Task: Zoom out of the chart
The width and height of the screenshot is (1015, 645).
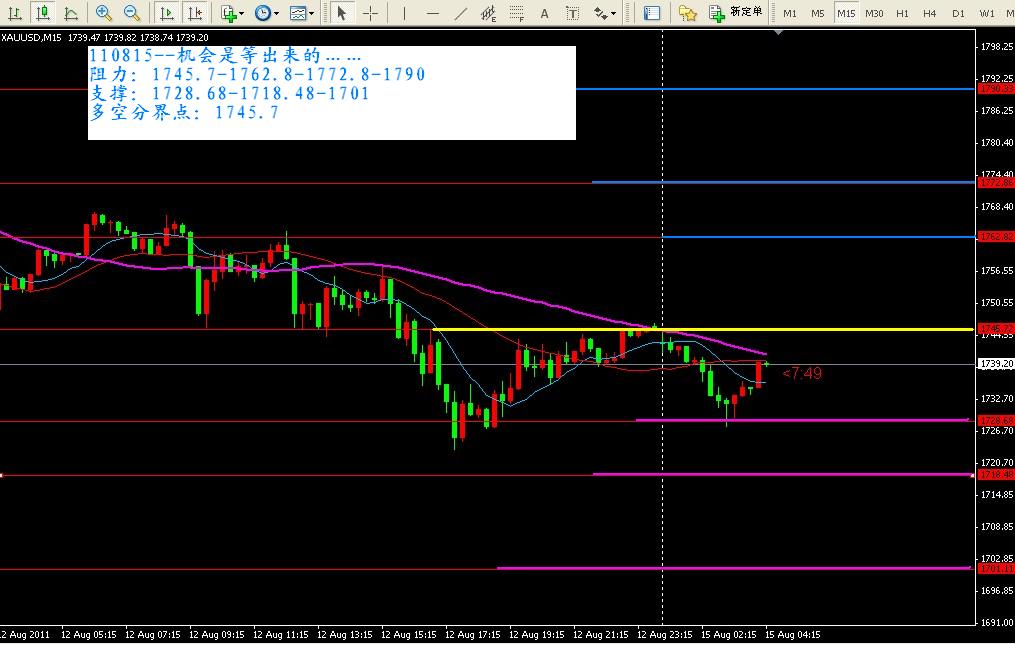Action: coord(132,13)
